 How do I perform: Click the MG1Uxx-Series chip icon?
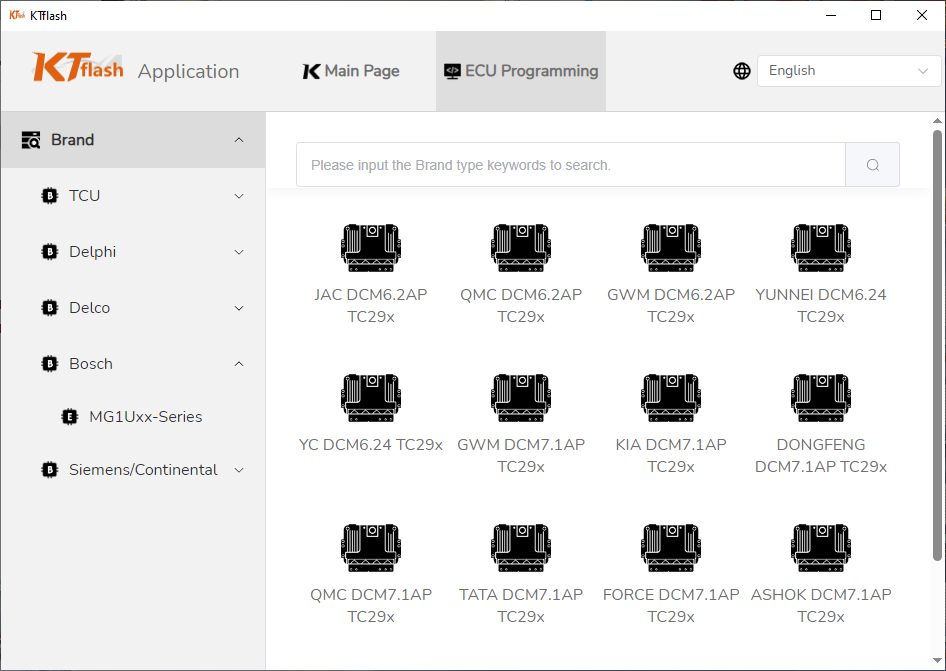pos(70,416)
